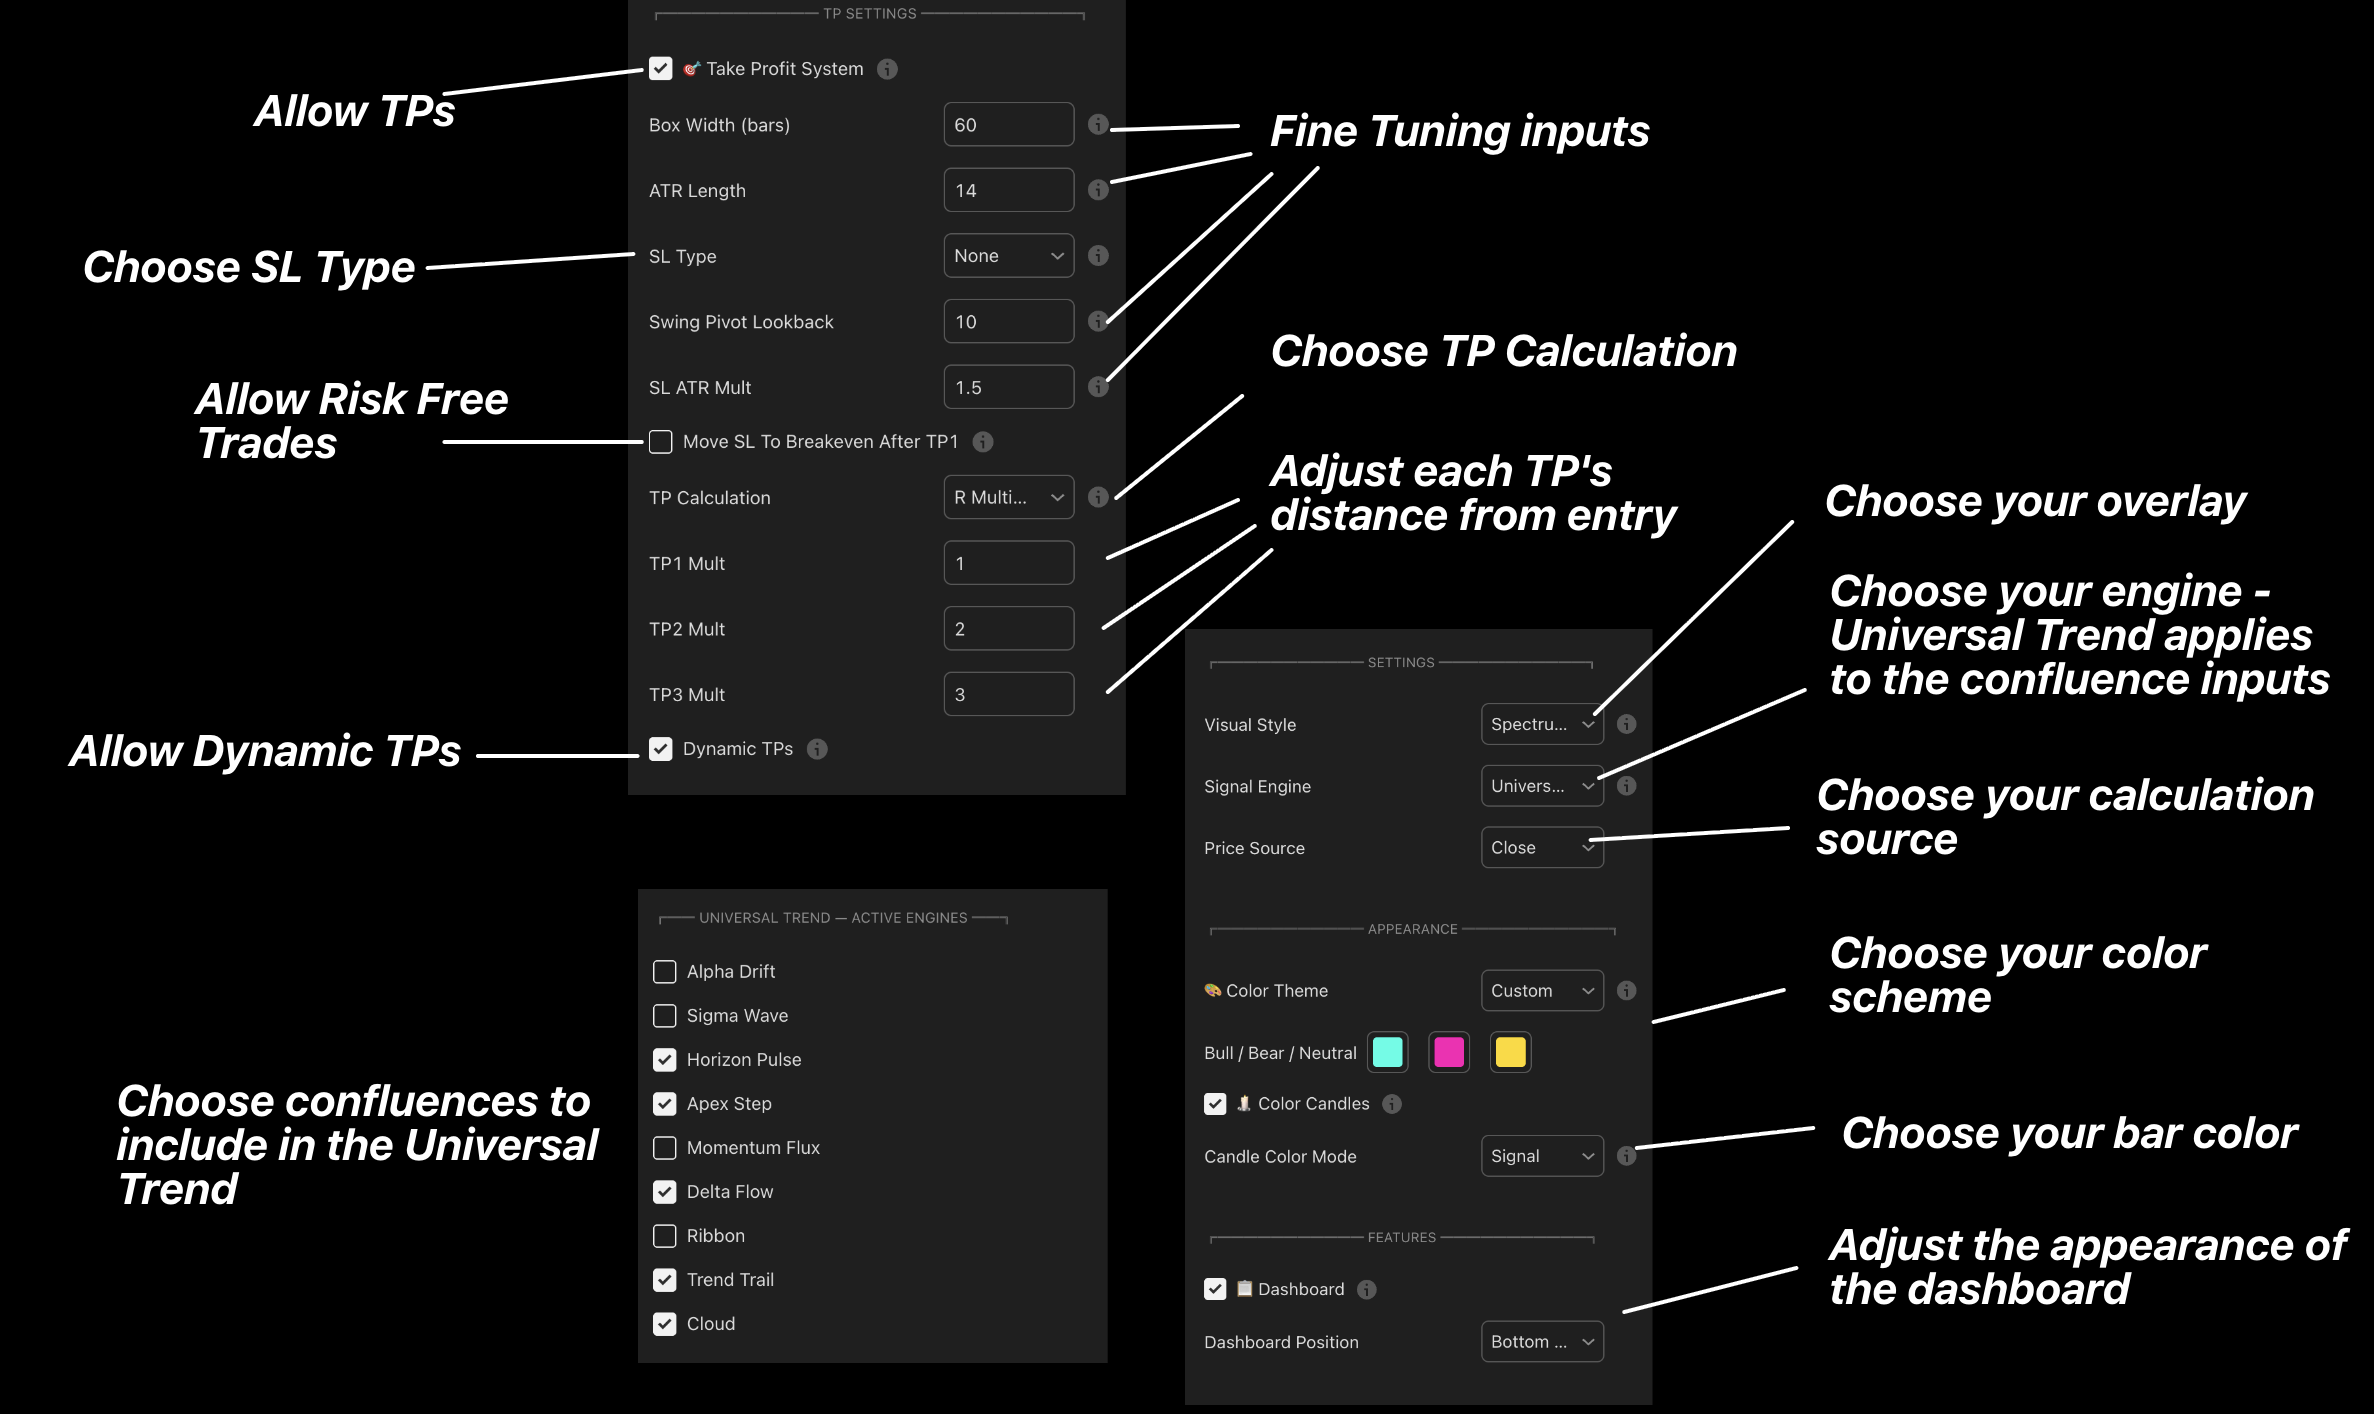Click the magenta Bear color swatch
This screenshot has height=1414, width=2374.
click(x=1449, y=1052)
